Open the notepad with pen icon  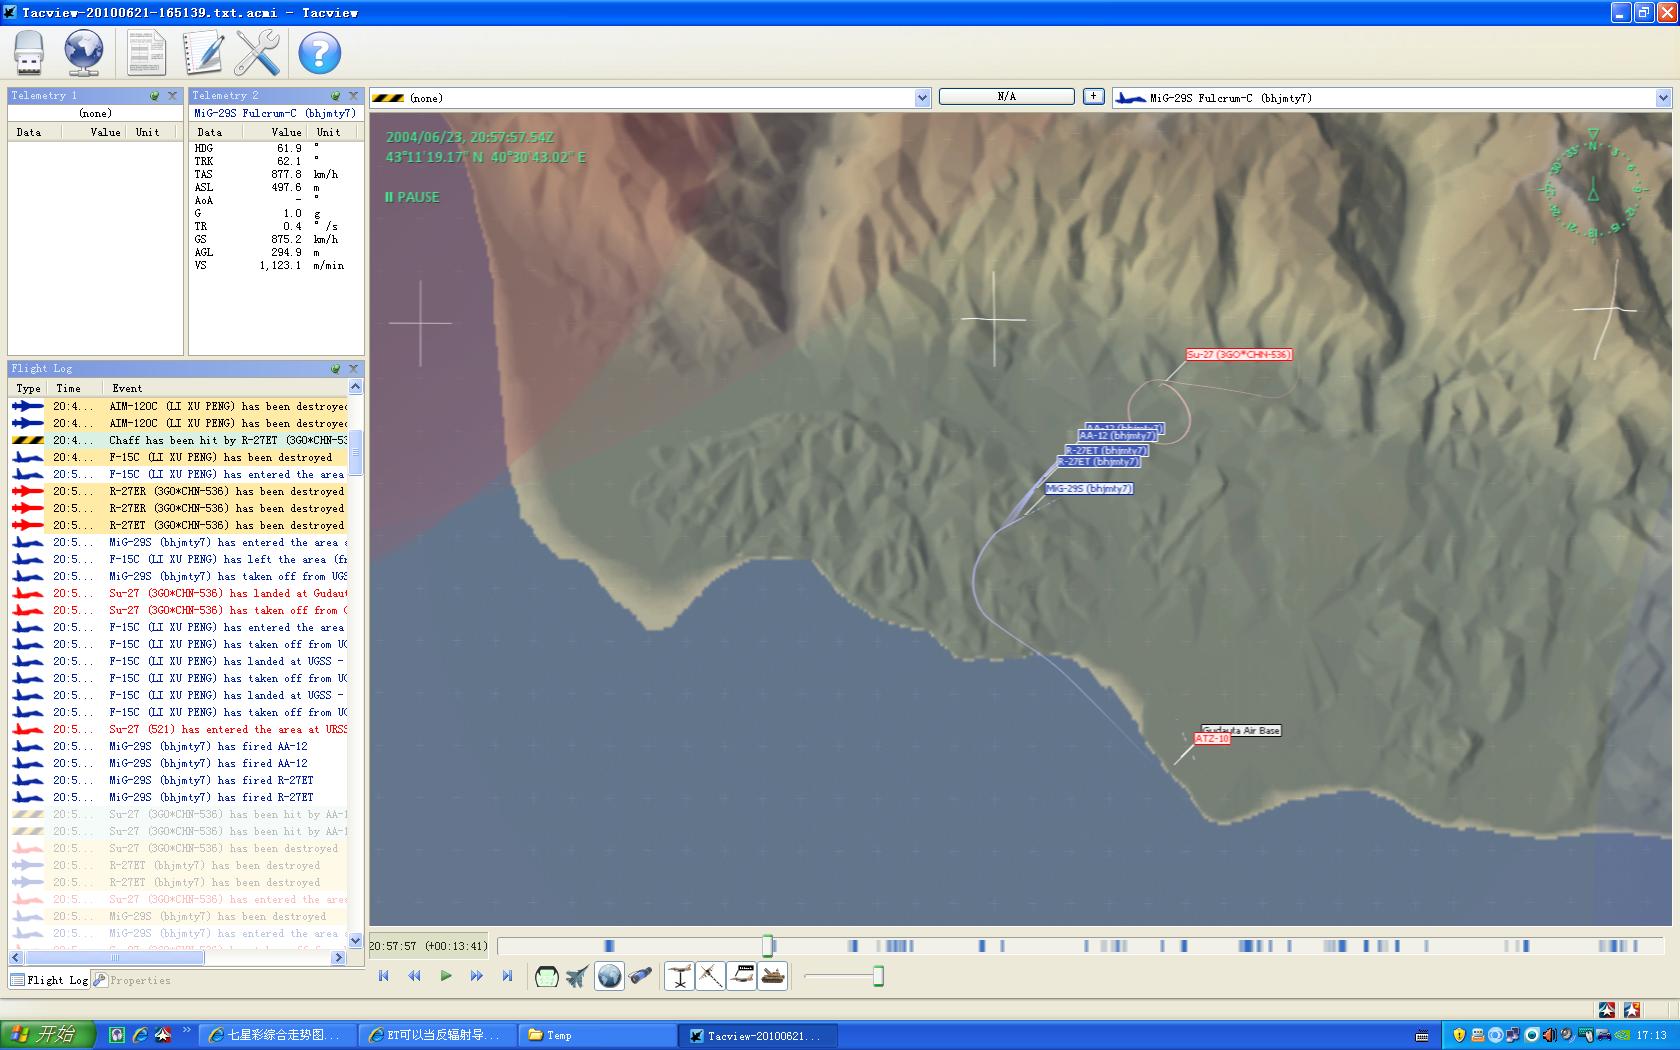[203, 52]
